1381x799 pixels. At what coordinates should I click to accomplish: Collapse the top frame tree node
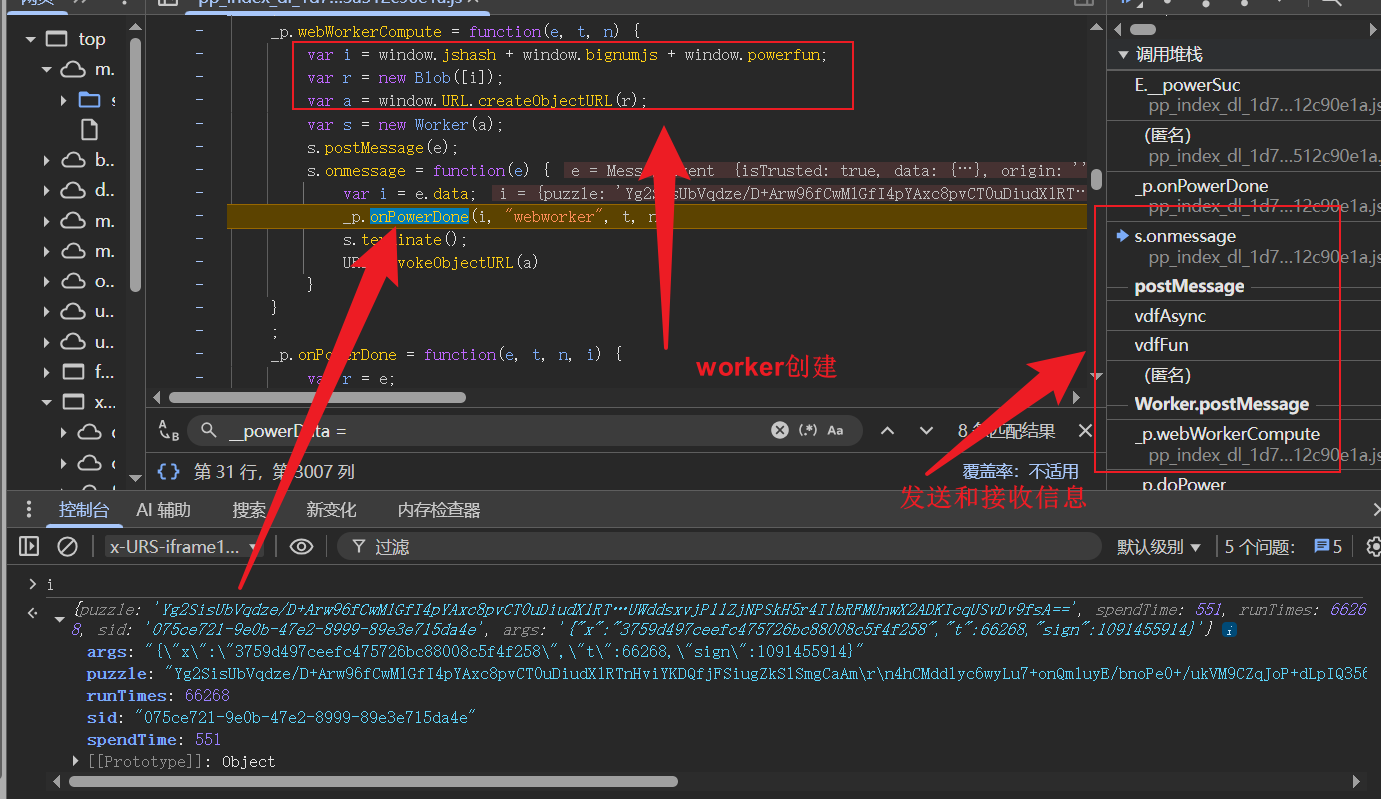click(x=30, y=39)
